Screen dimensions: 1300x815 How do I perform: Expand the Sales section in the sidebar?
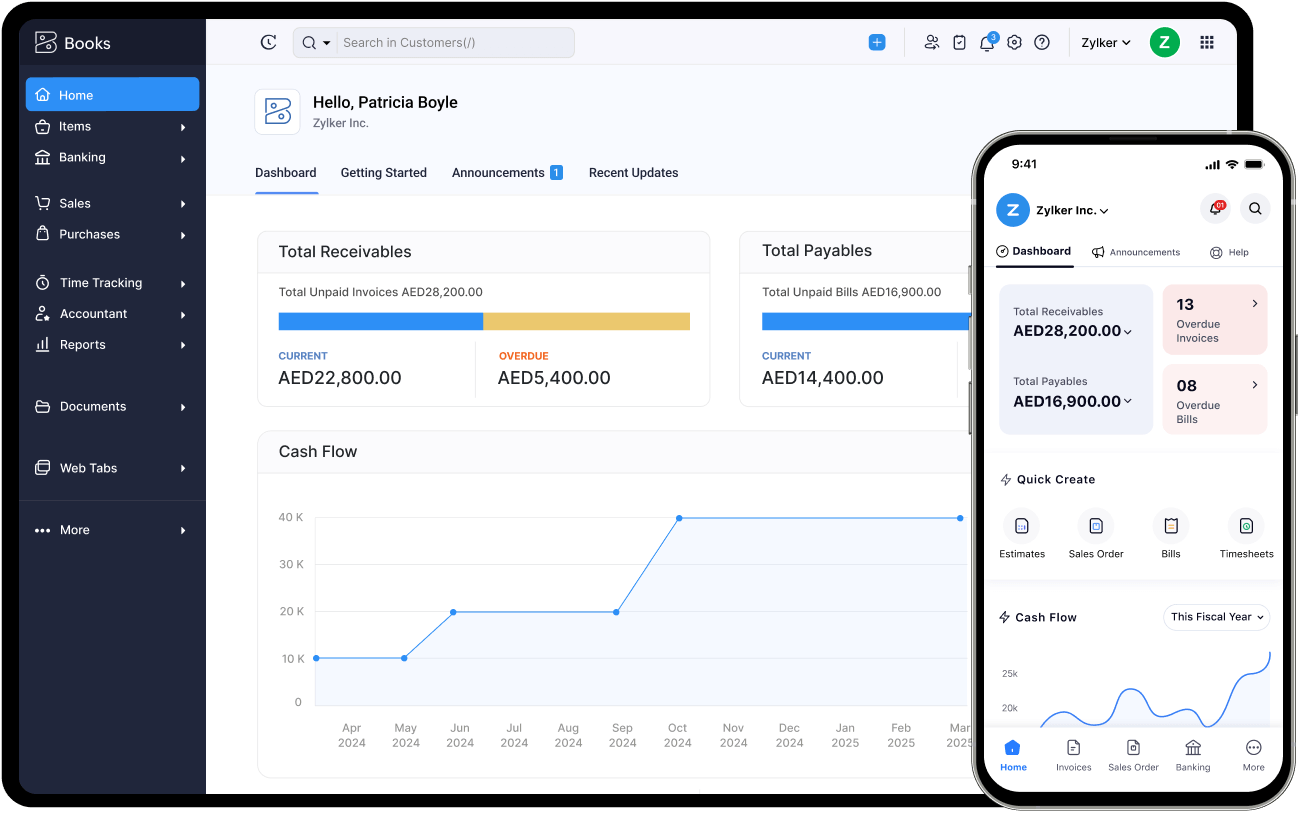coord(112,203)
